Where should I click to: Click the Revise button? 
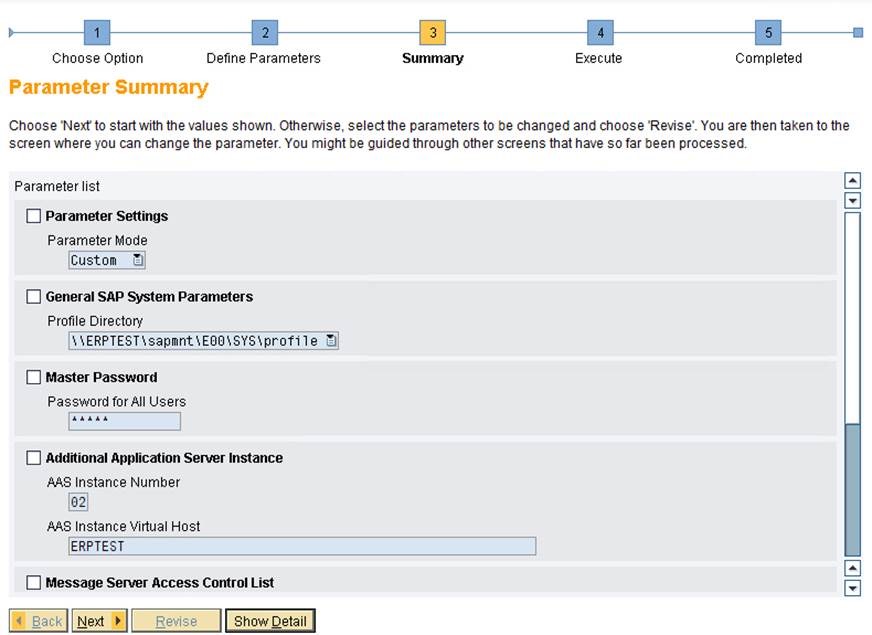pyautogui.click(x=176, y=621)
